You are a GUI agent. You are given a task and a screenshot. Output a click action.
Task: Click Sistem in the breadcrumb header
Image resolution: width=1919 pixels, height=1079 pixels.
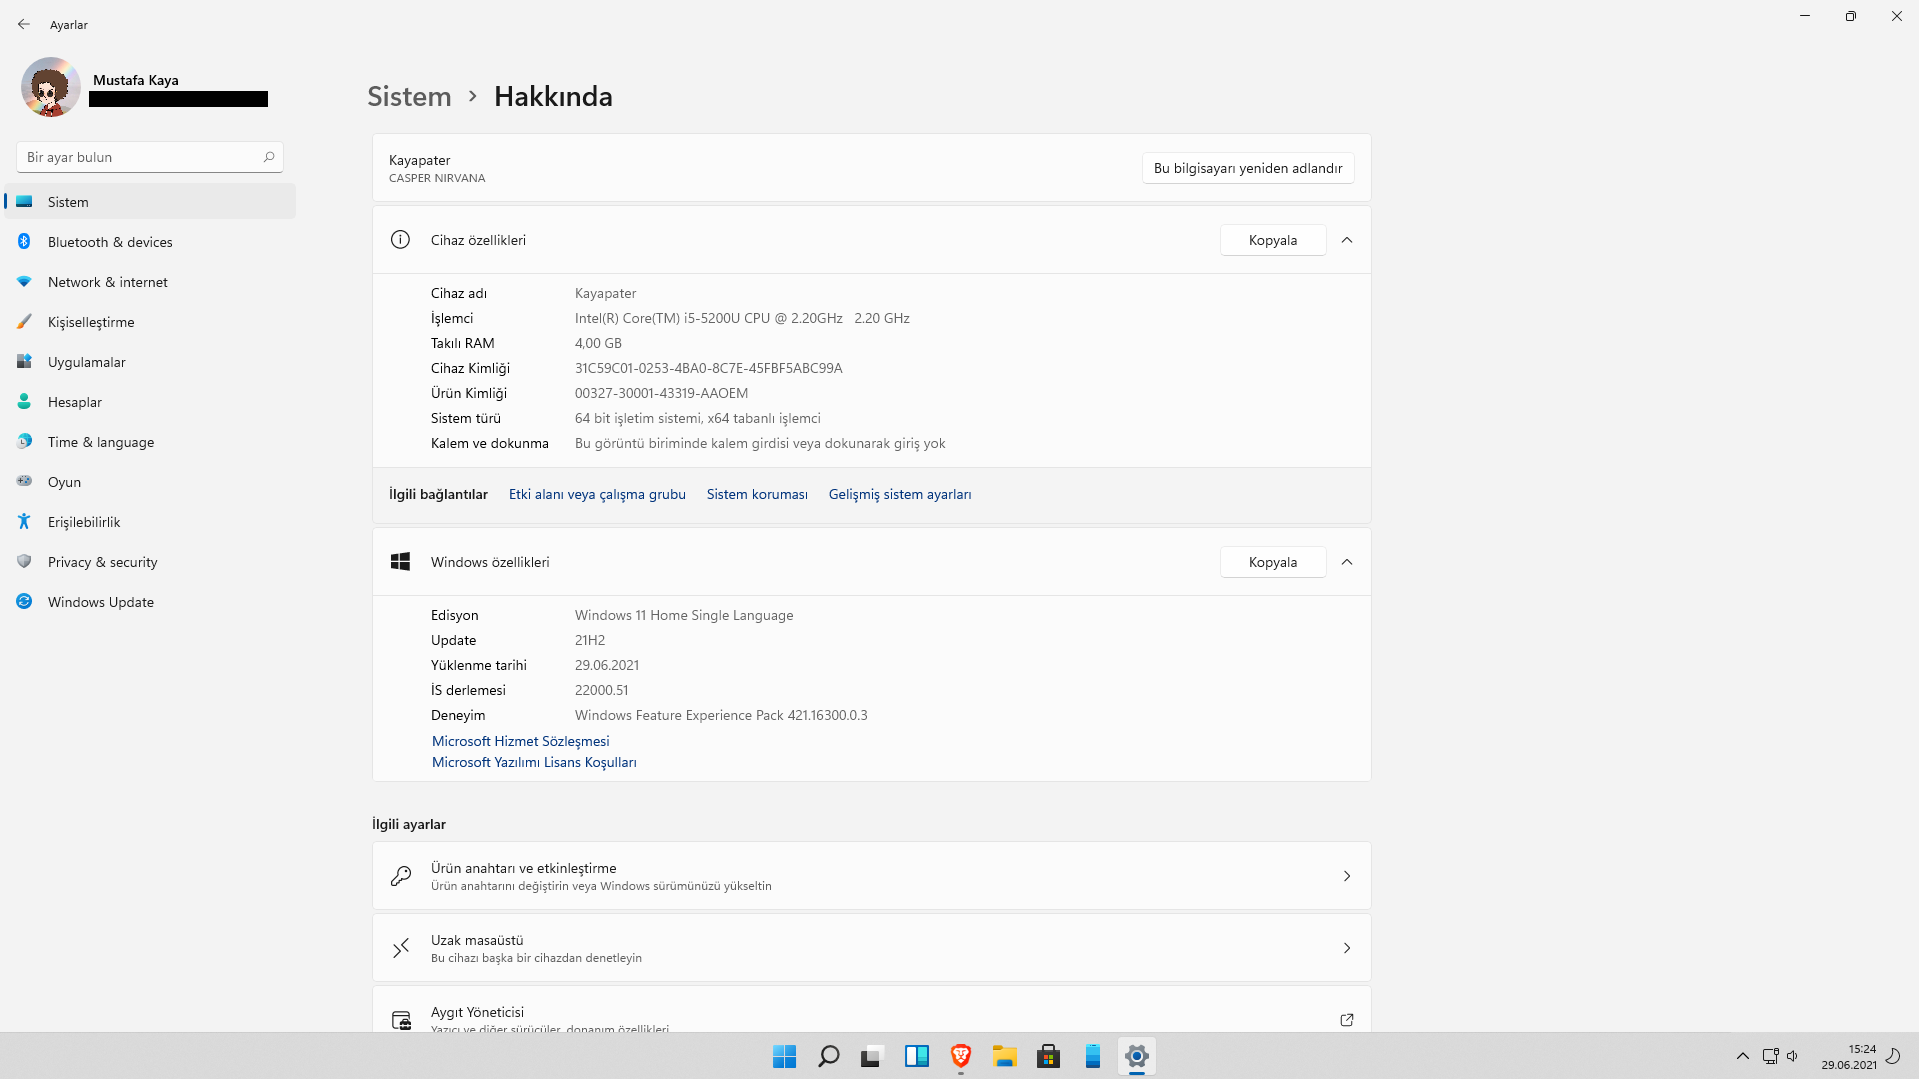409,96
